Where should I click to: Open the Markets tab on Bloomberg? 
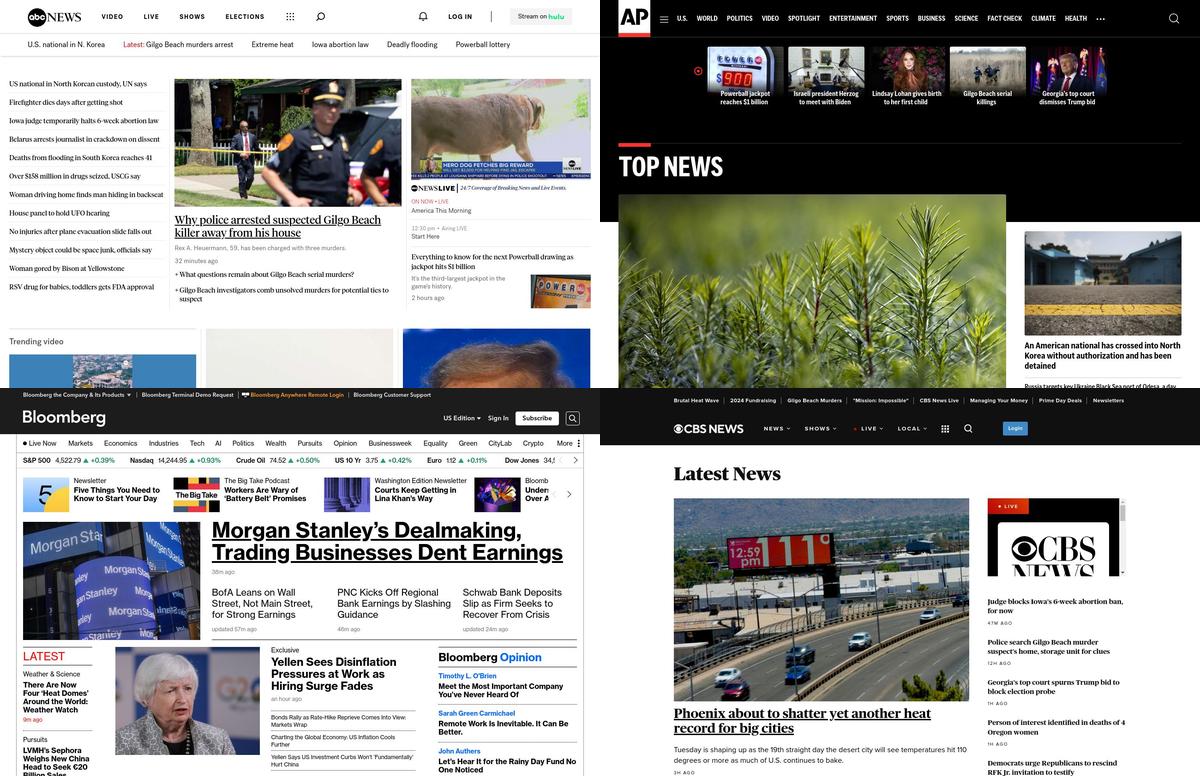tap(80, 443)
